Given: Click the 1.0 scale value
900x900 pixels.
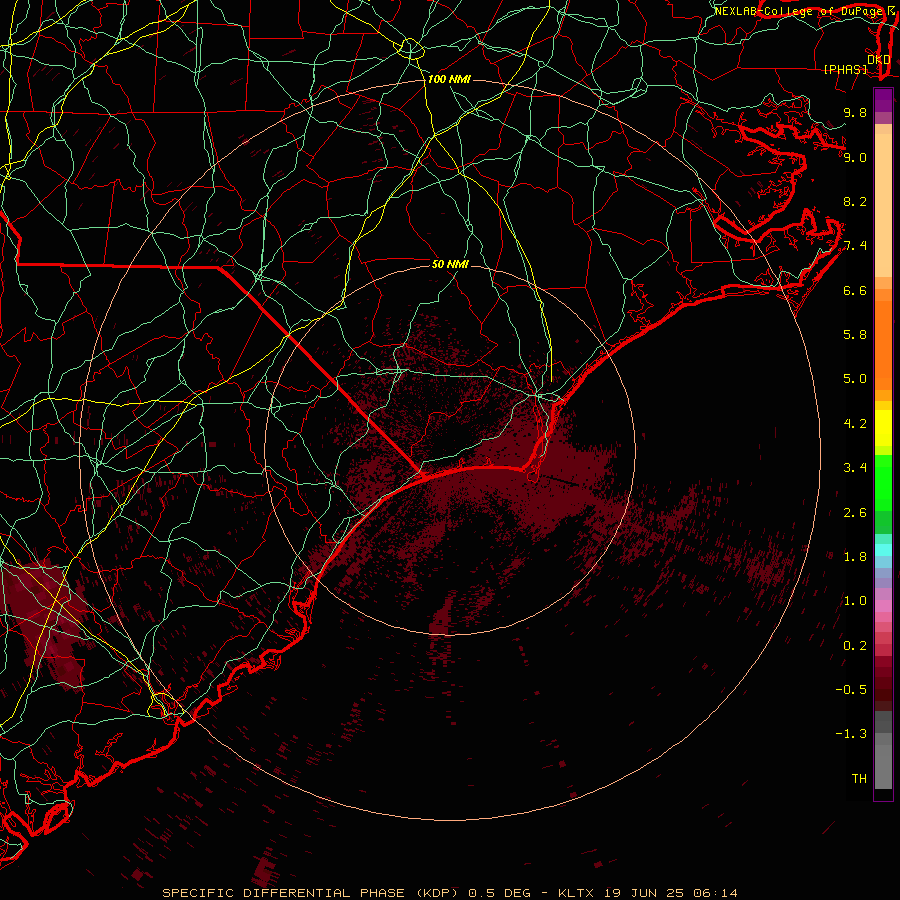Looking at the screenshot, I should [x=855, y=601].
